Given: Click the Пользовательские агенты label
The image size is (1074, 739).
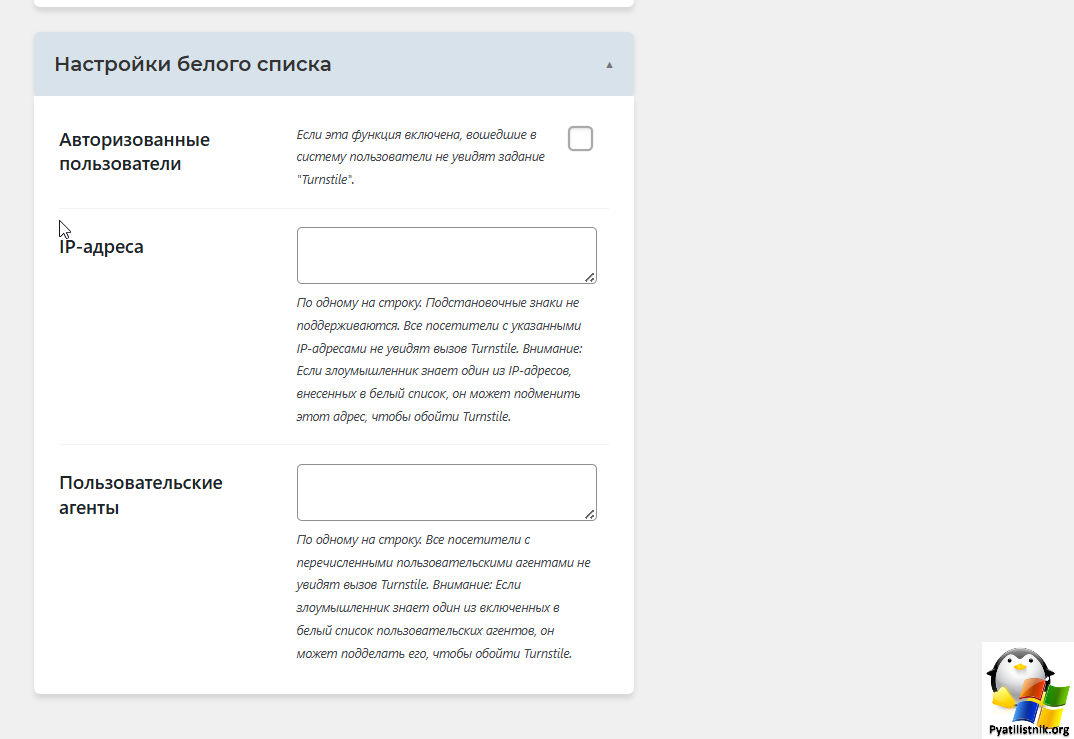Looking at the screenshot, I should coord(140,494).
